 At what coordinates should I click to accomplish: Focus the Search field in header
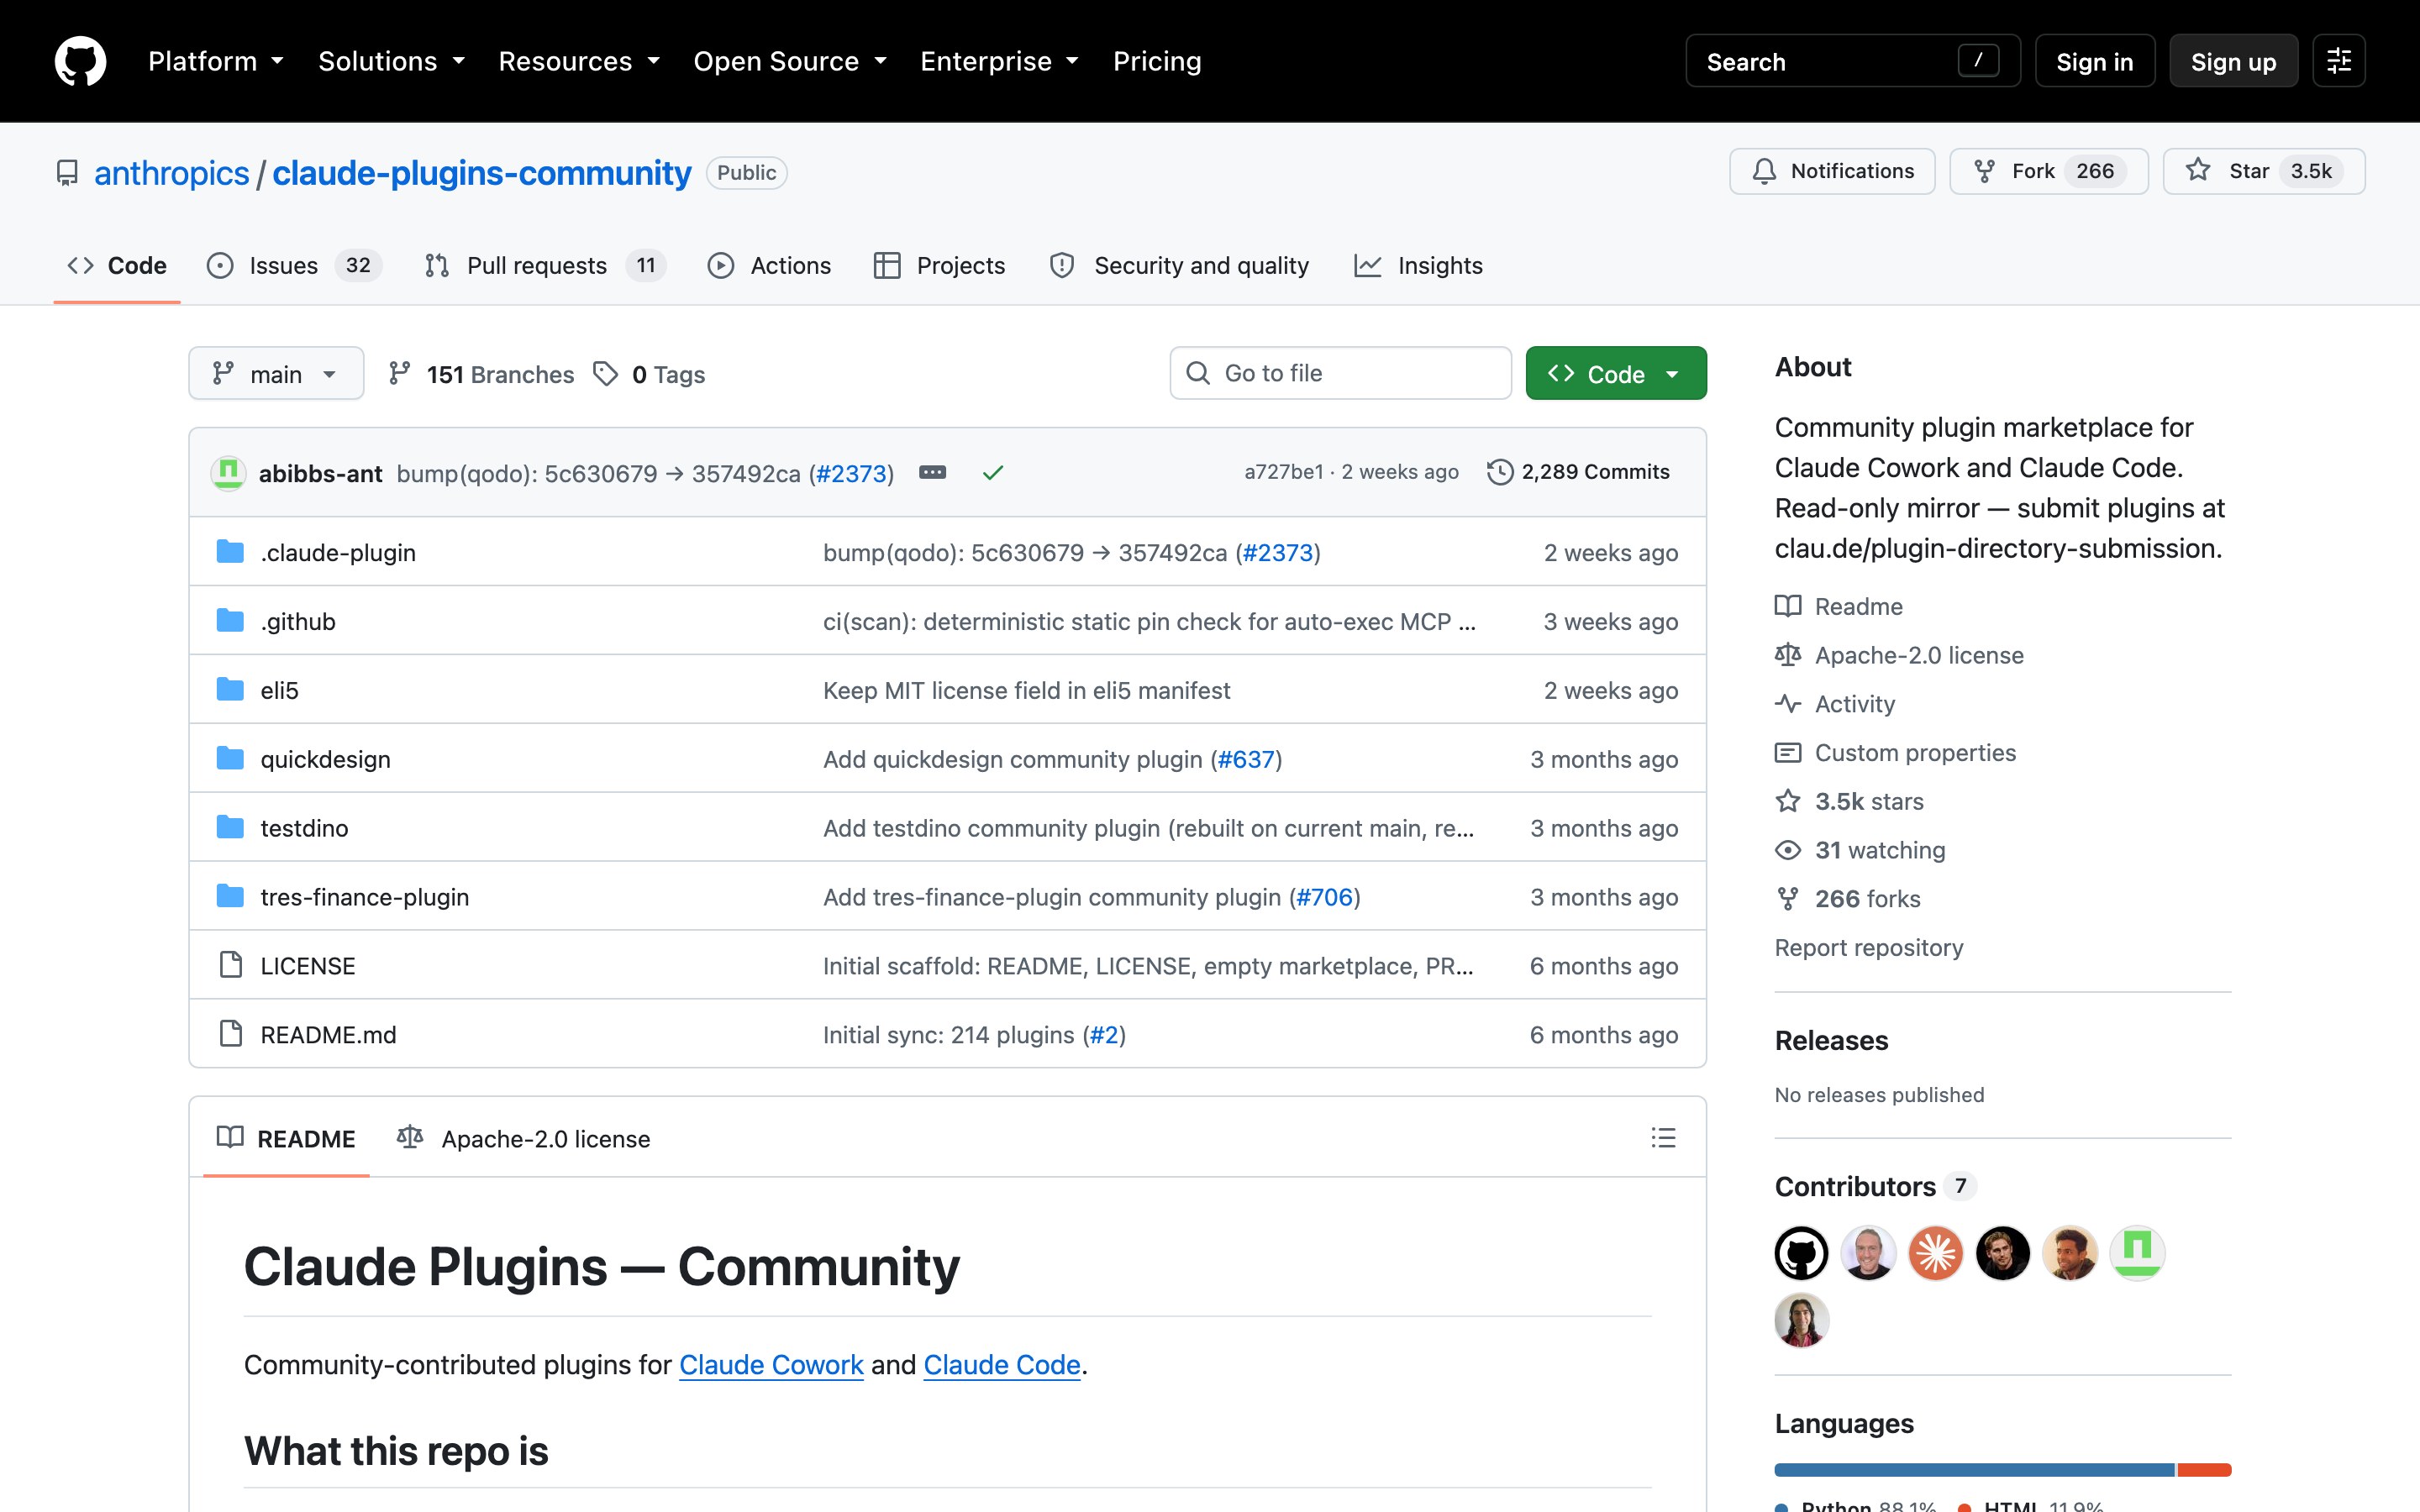pos(1852,61)
